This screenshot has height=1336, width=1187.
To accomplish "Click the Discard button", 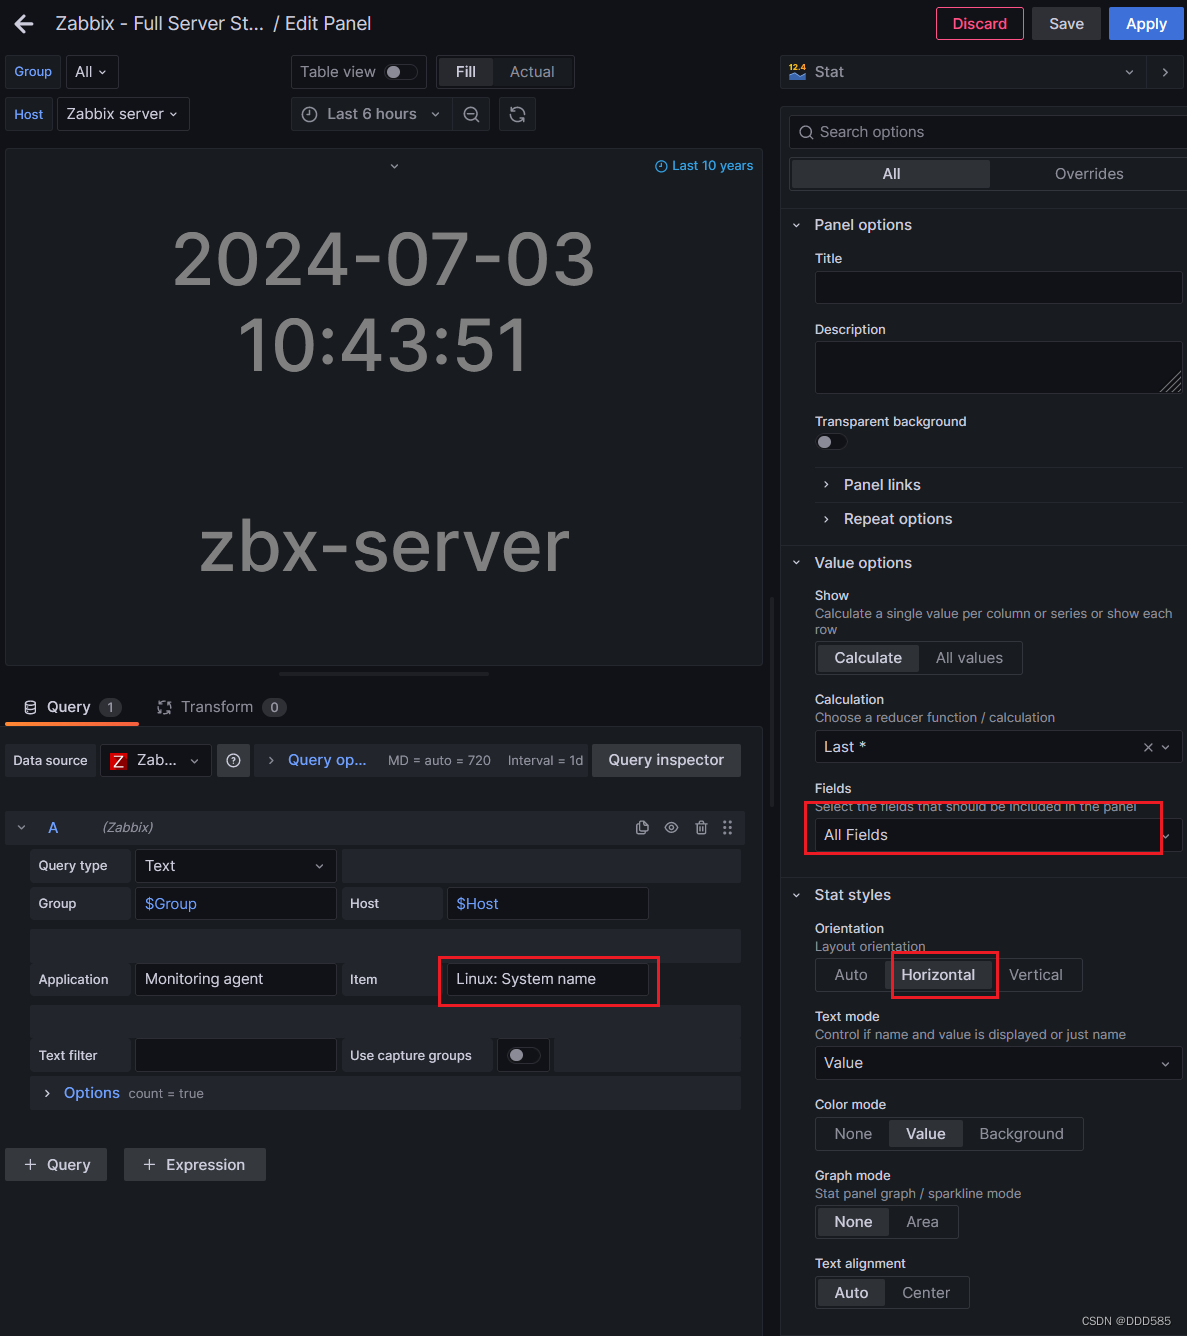I will (x=980, y=24).
